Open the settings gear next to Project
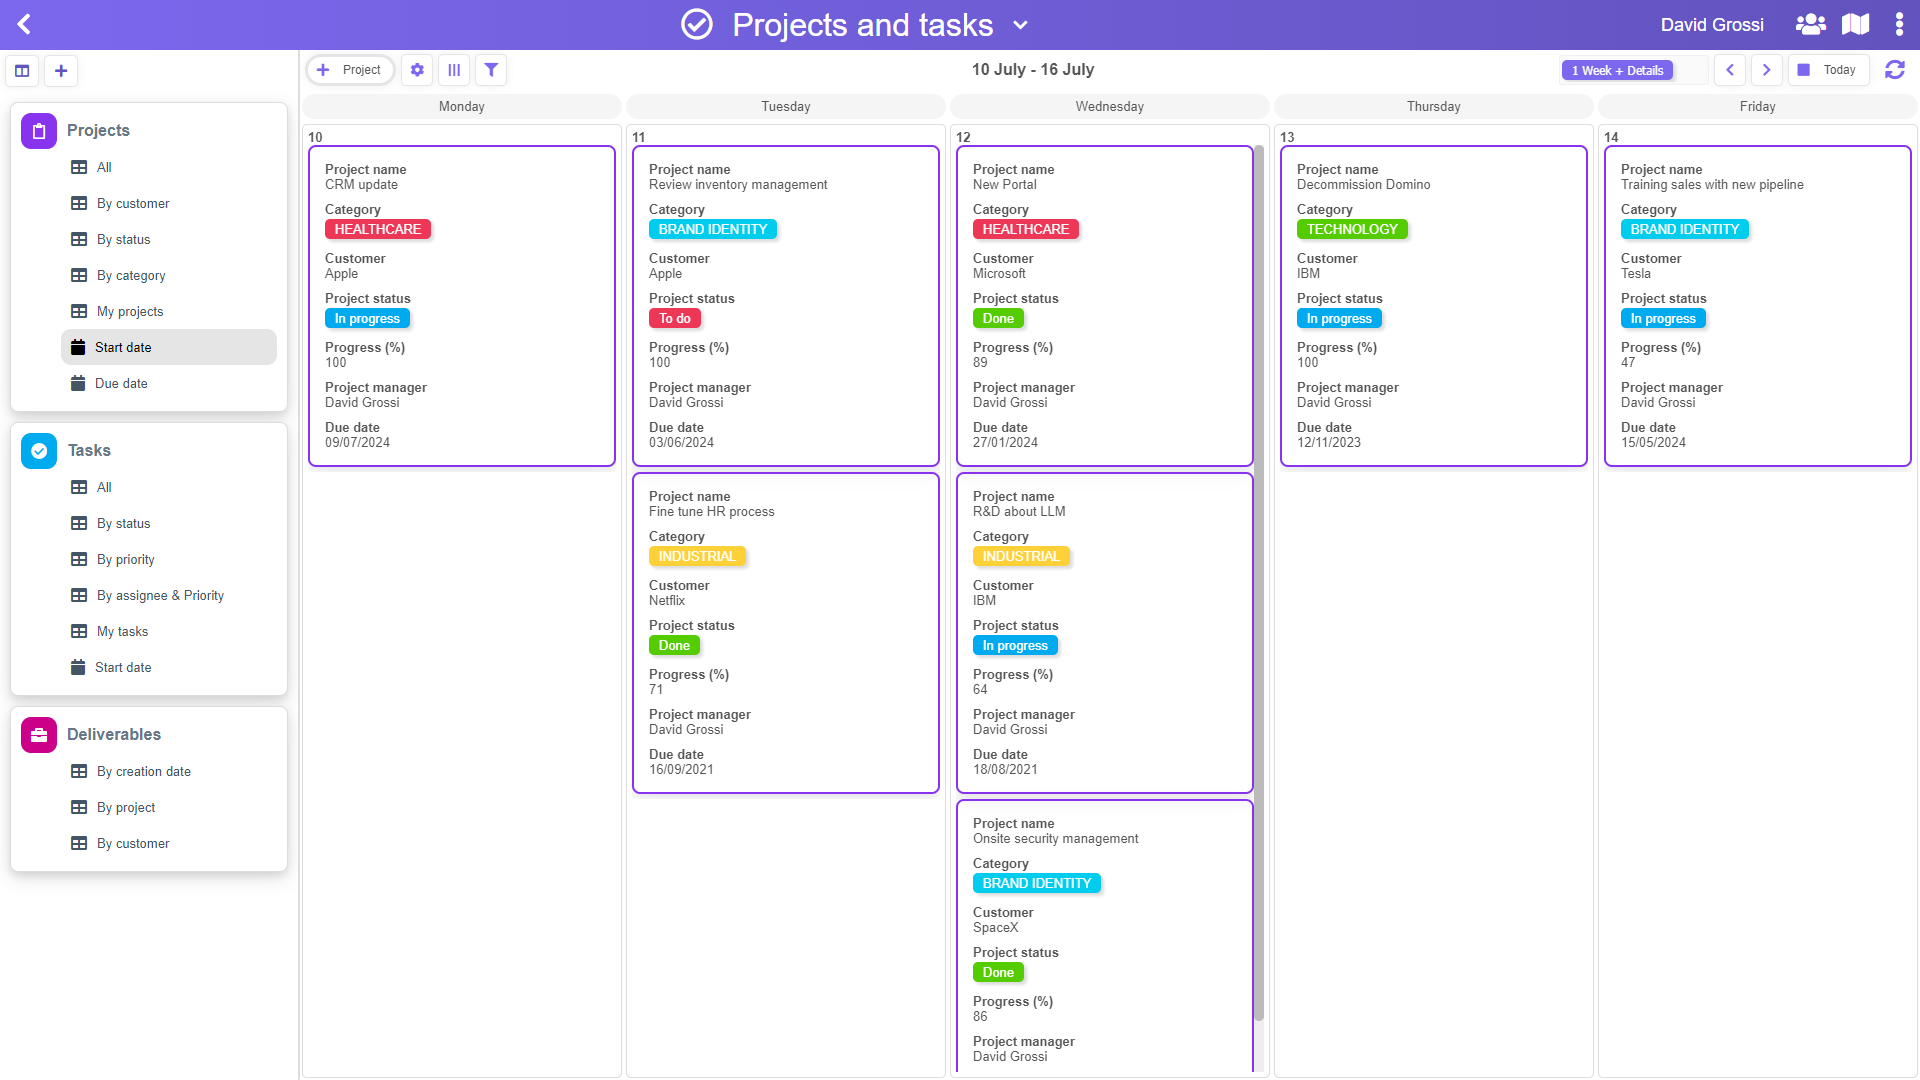 click(x=417, y=70)
